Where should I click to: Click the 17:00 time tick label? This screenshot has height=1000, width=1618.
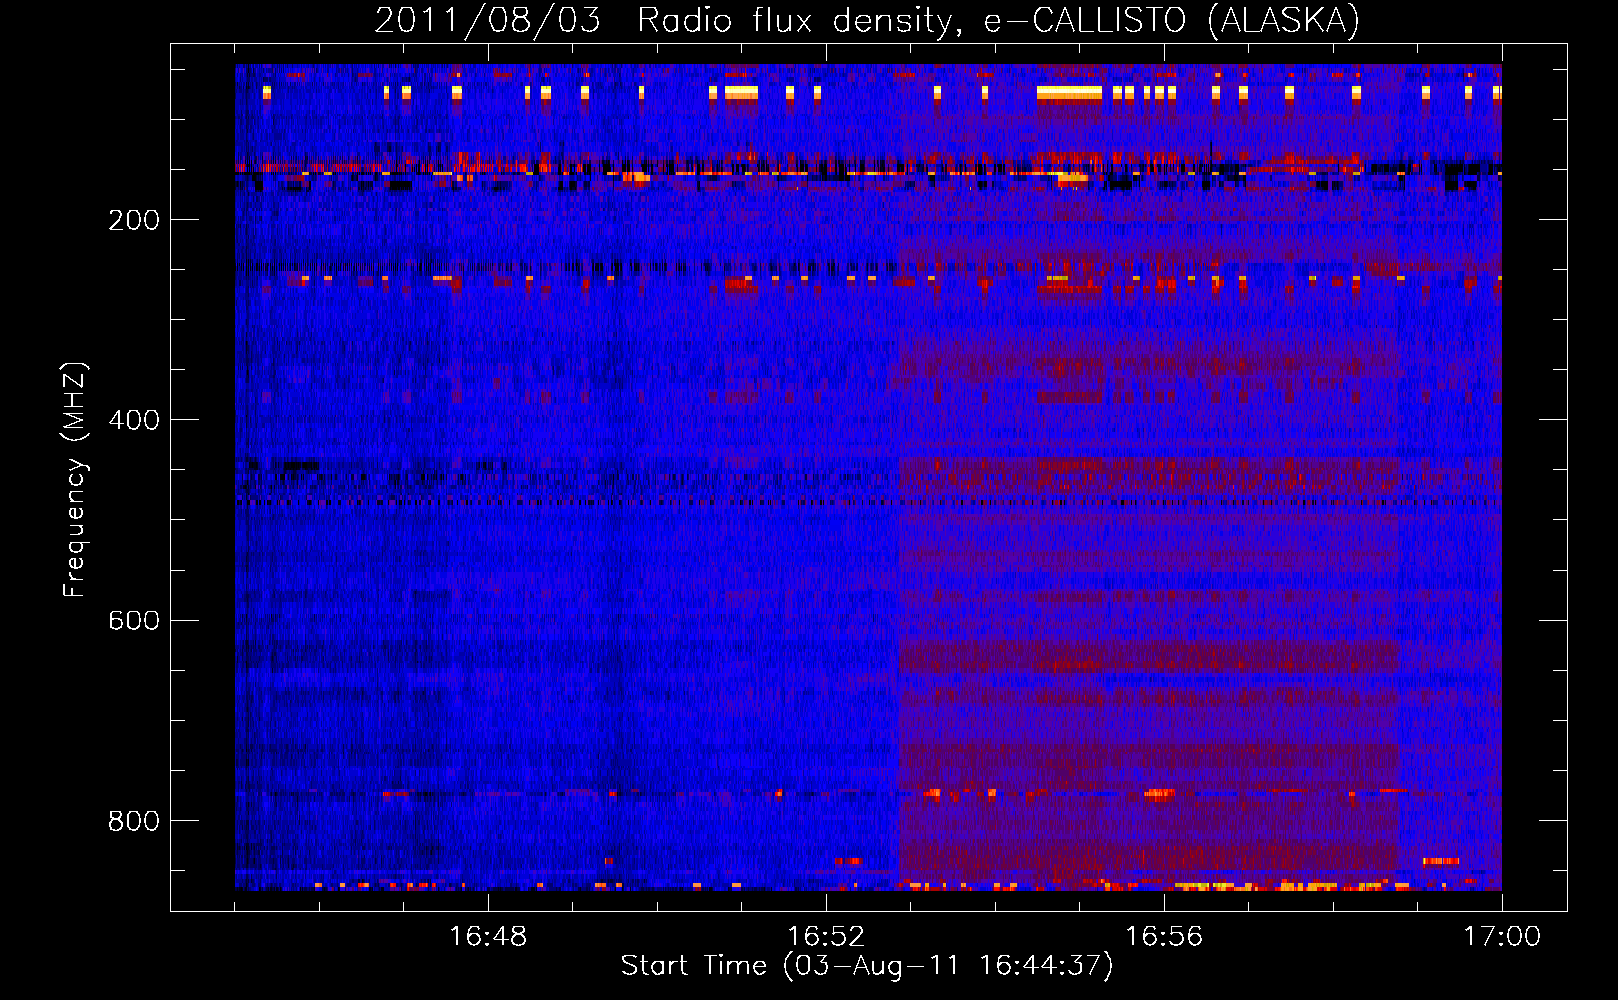tap(1502, 937)
